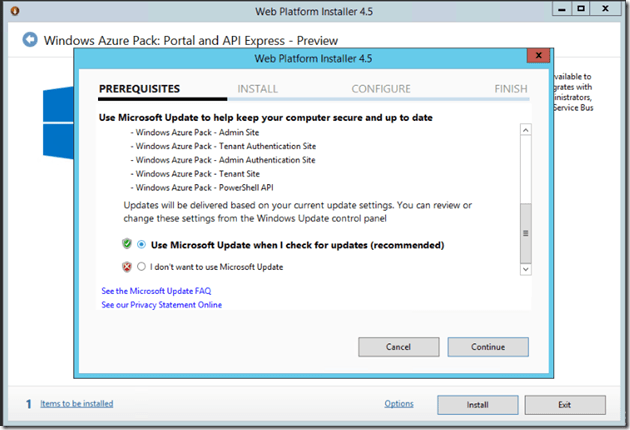Open the Items to be installed link
Viewport: 630px width, 430px height.
(76, 404)
